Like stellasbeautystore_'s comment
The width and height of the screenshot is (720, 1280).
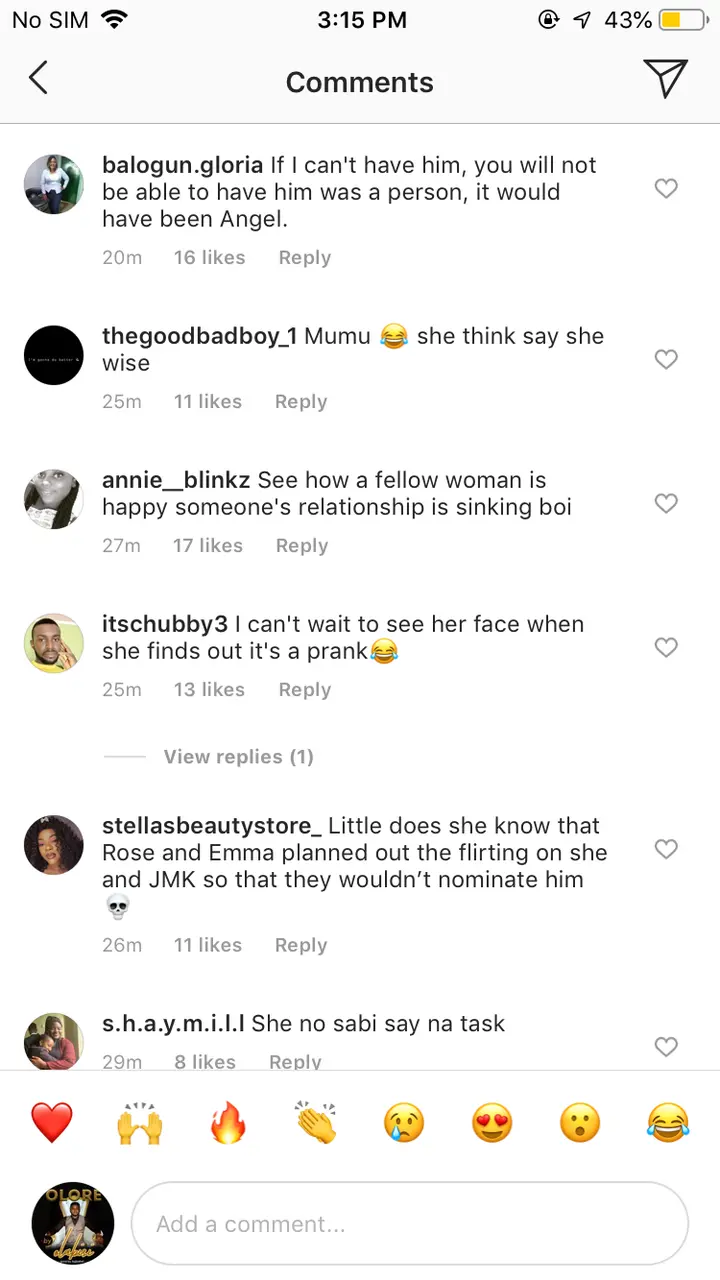click(x=666, y=849)
